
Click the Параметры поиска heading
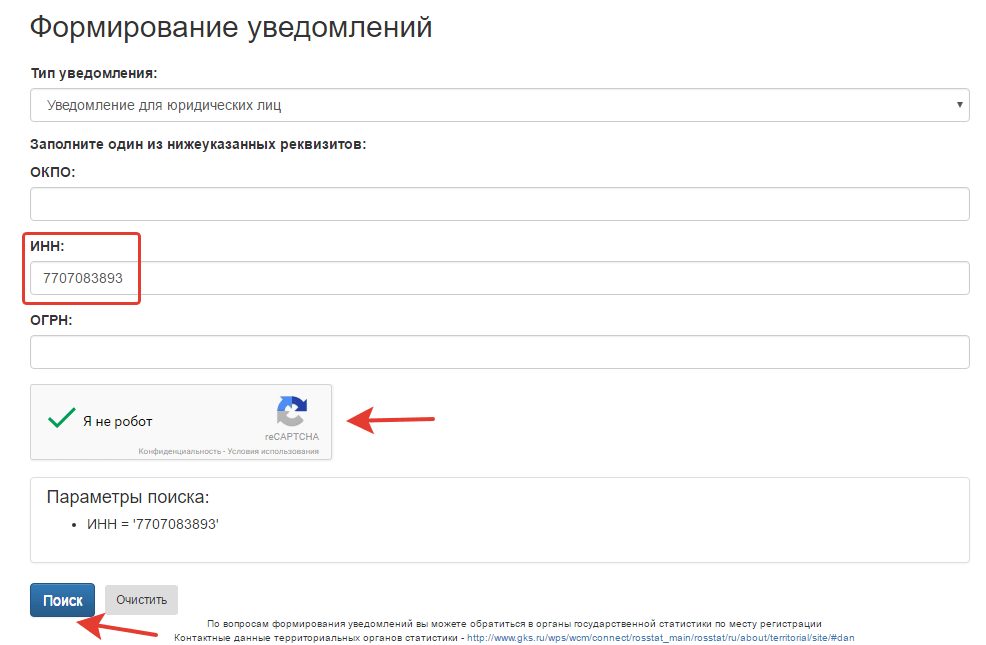coord(128,497)
